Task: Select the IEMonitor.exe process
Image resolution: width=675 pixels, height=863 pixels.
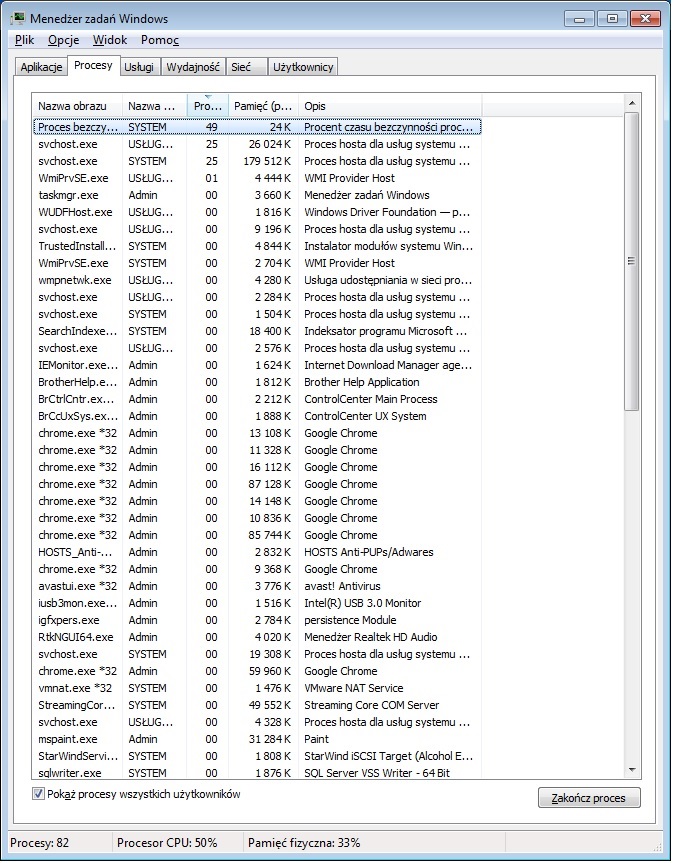Action: (257, 365)
